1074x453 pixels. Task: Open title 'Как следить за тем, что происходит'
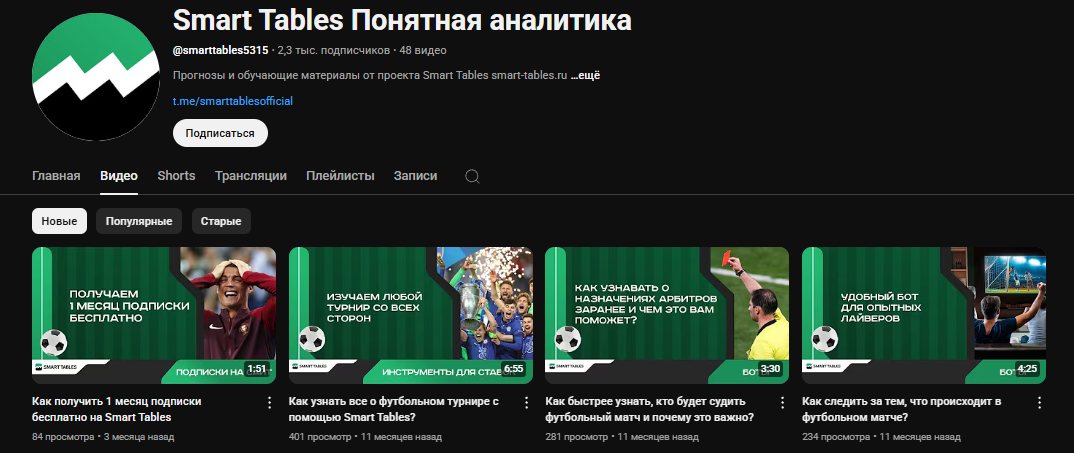click(902, 409)
